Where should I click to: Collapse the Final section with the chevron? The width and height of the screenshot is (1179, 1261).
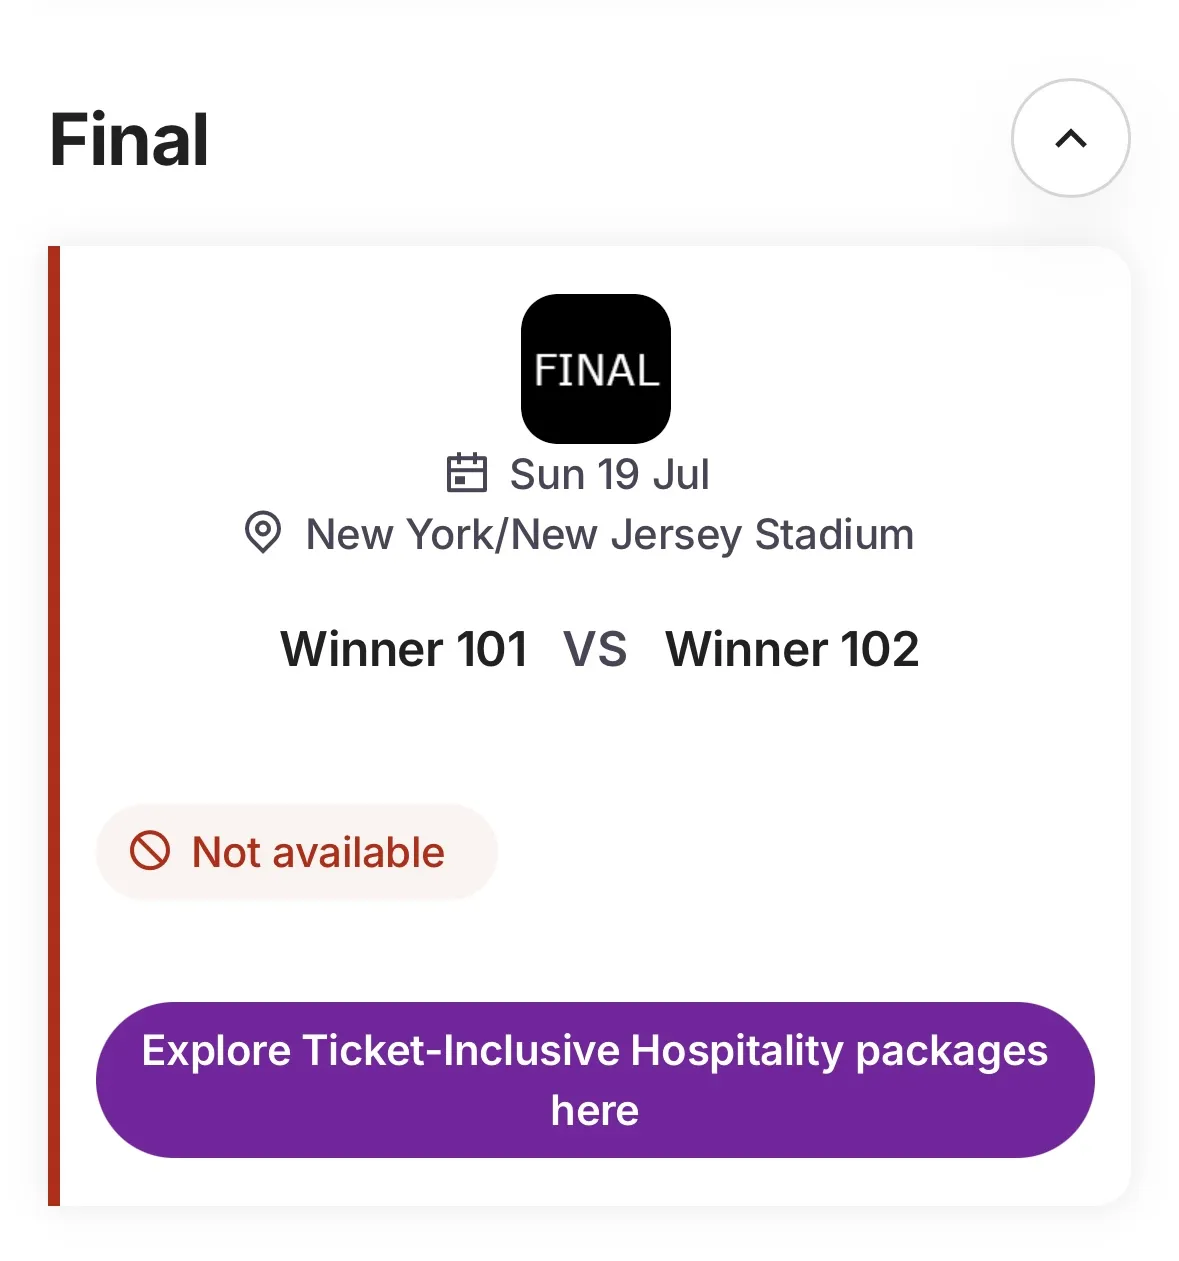tap(1070, 138)
